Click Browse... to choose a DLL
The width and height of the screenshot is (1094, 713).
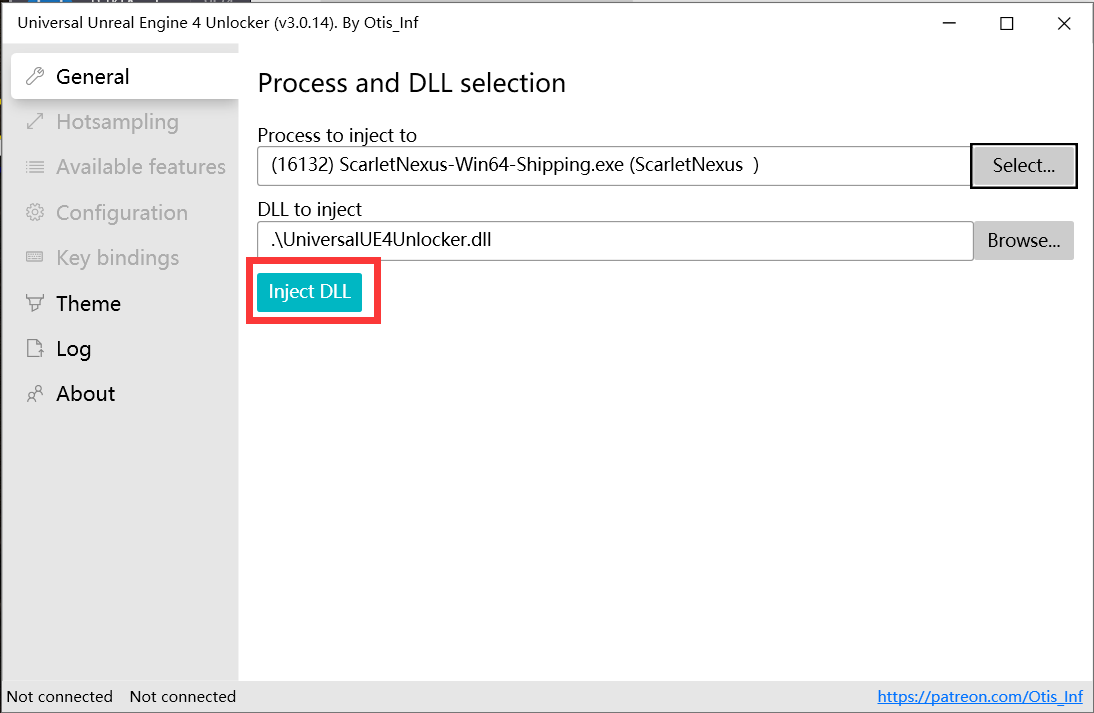click(1023, 241)
